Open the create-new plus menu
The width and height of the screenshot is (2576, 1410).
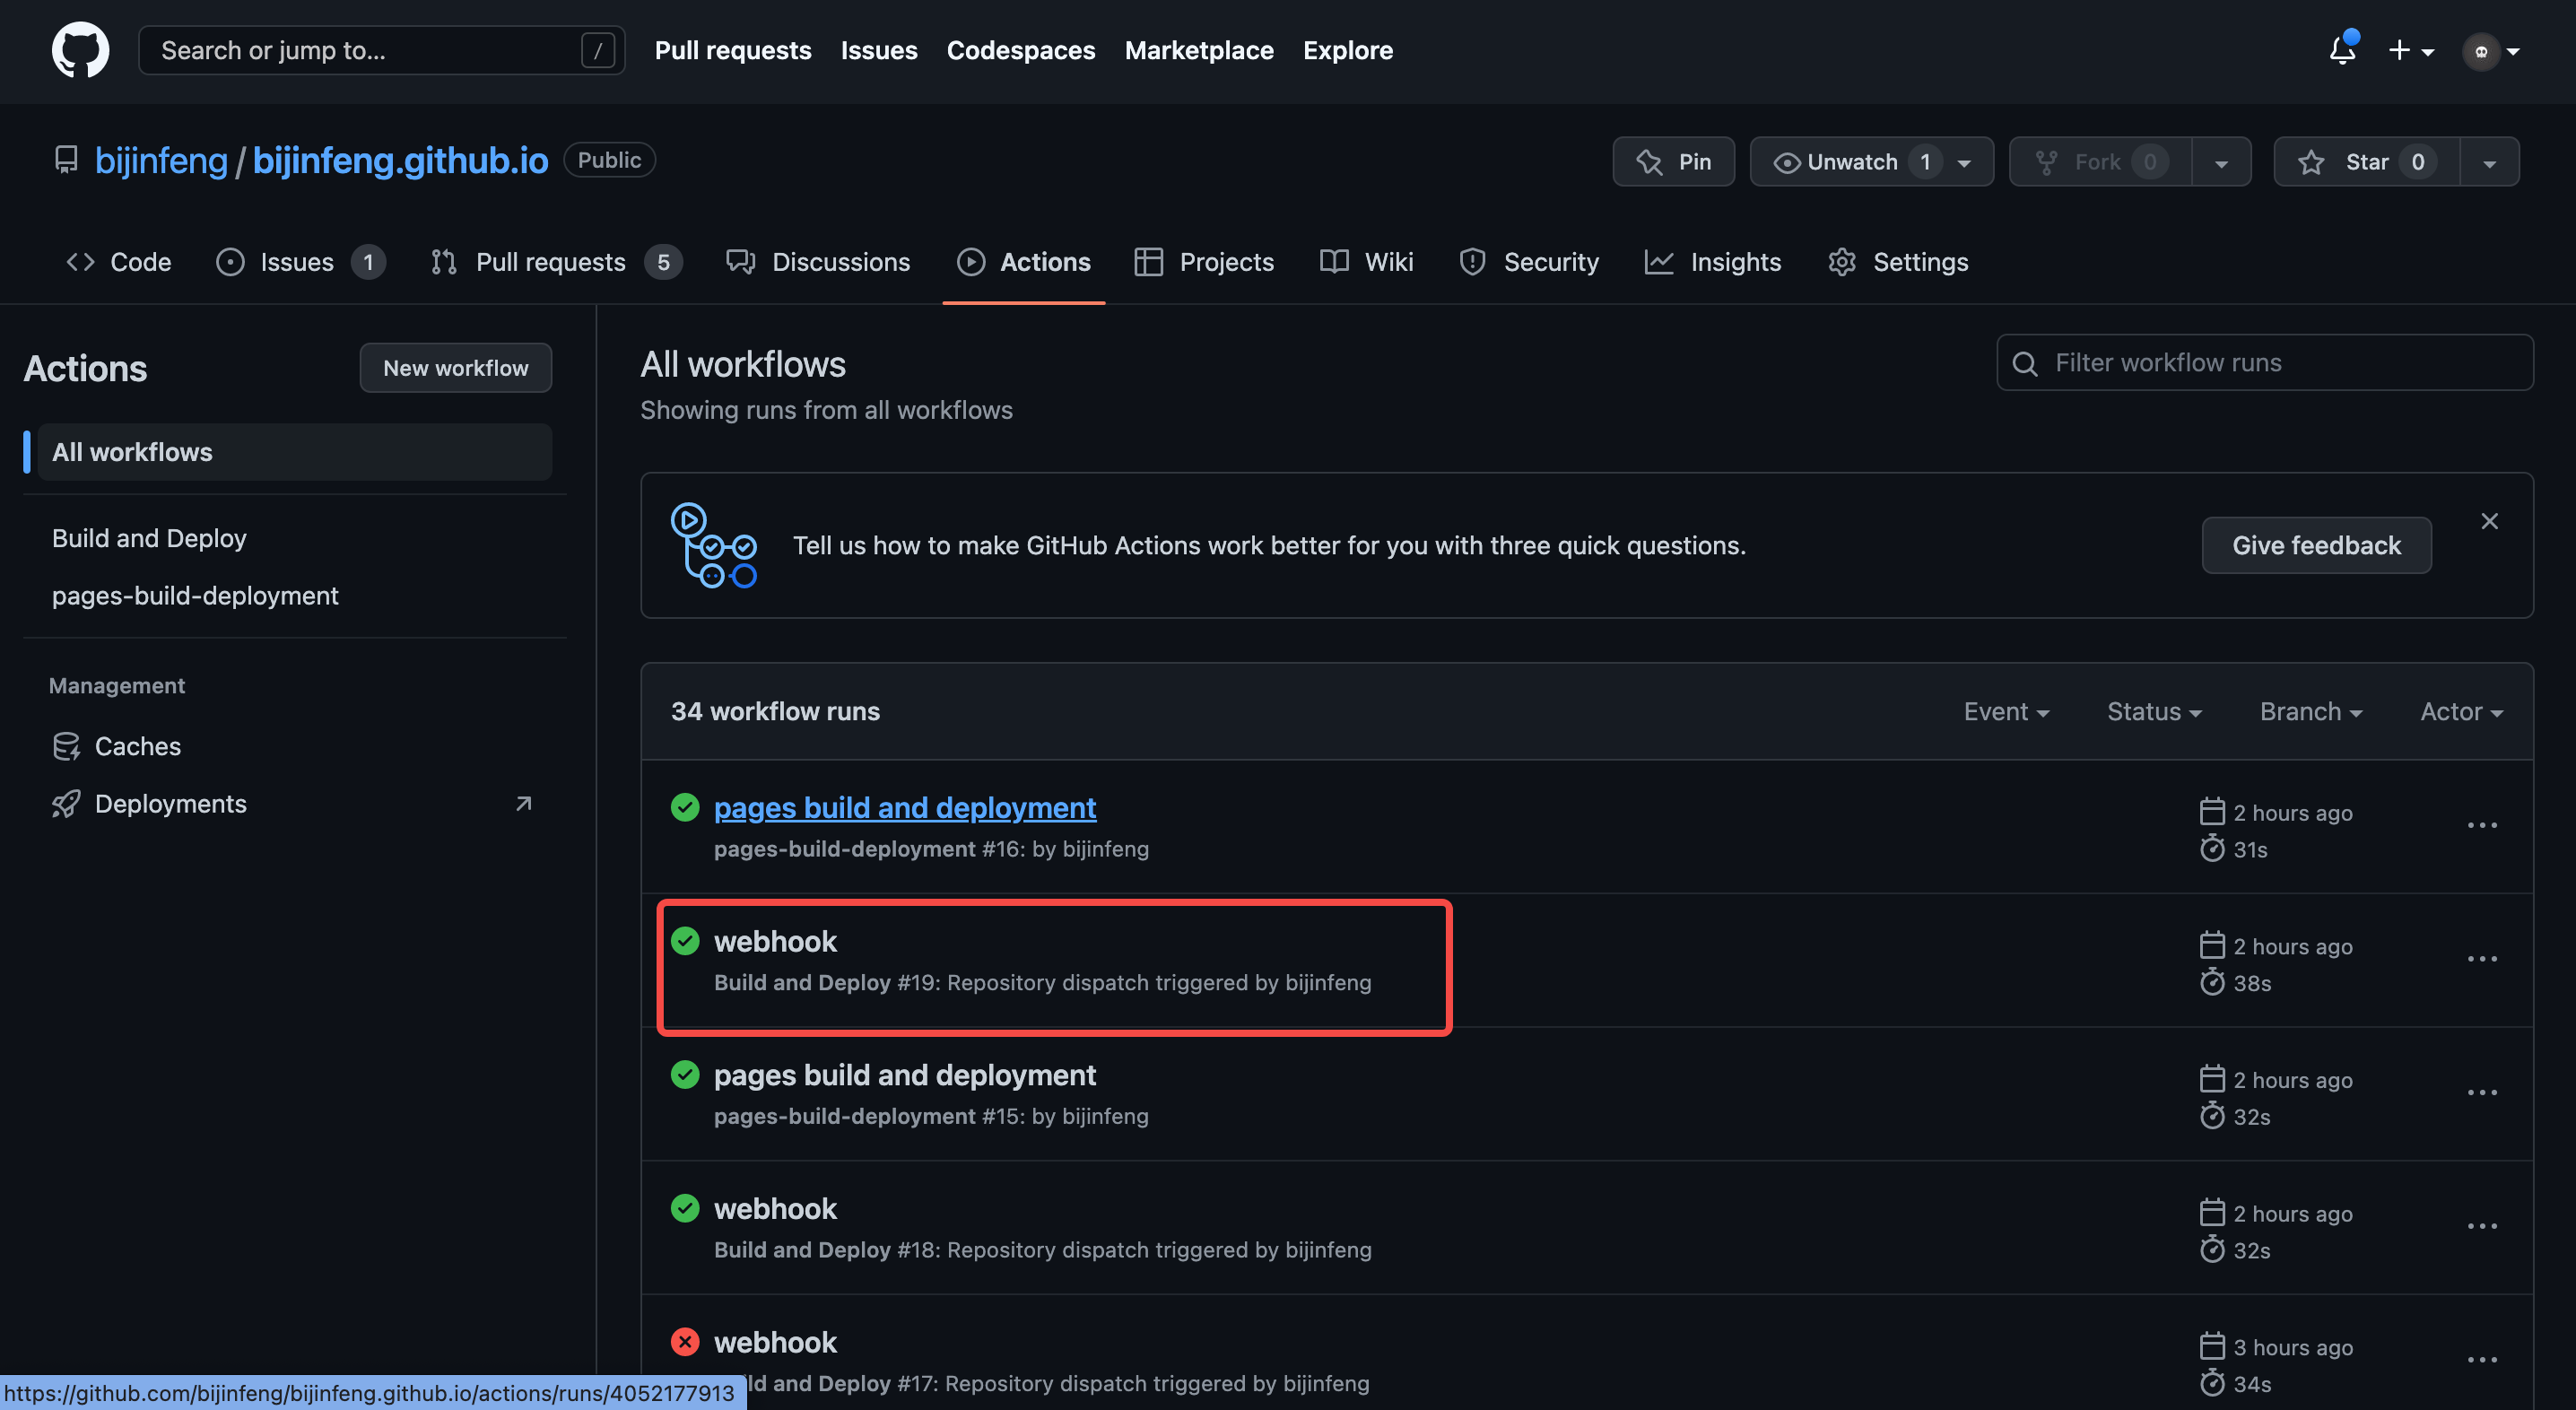[x=2410, y=50]
